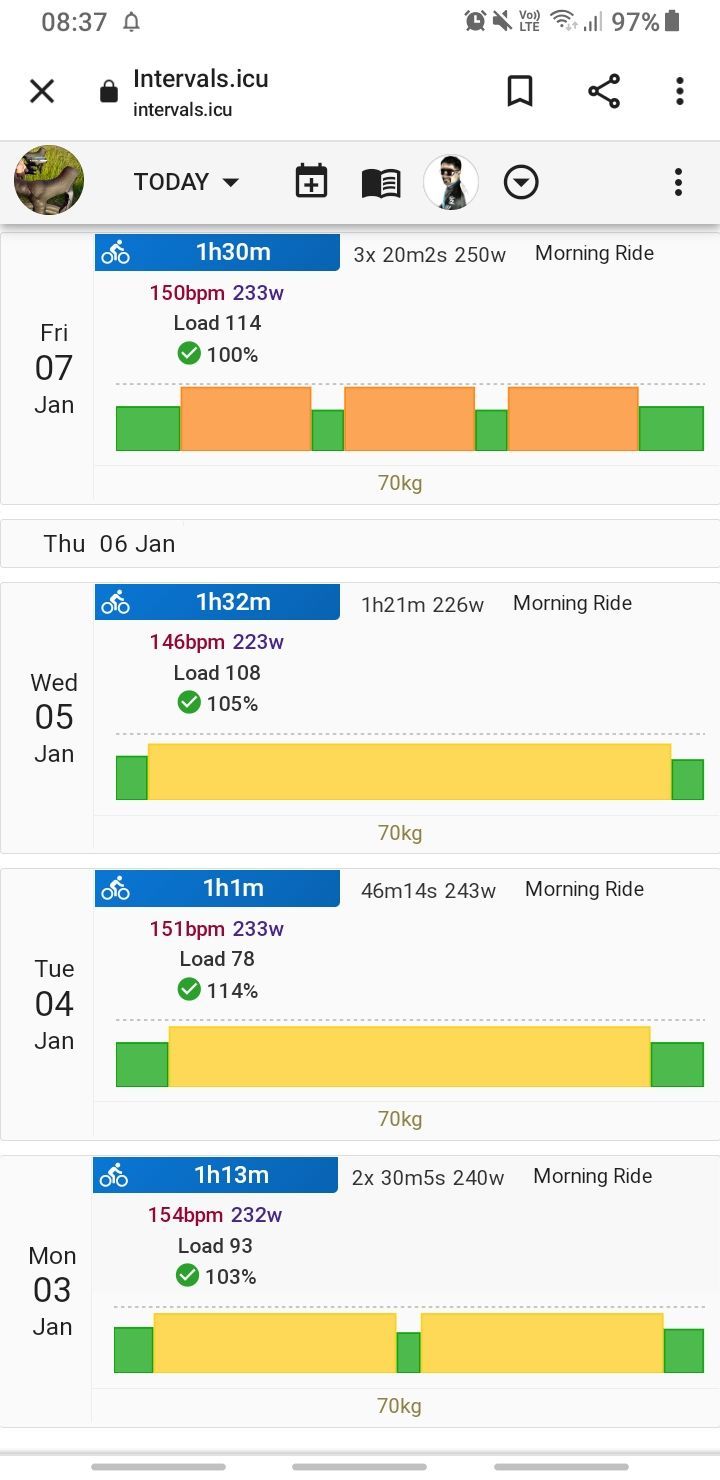The height and width of the screenshot is (1480, 720).
Task: Open the Intervals.icu toolbar three-dot menu
Action: point(678,182)
